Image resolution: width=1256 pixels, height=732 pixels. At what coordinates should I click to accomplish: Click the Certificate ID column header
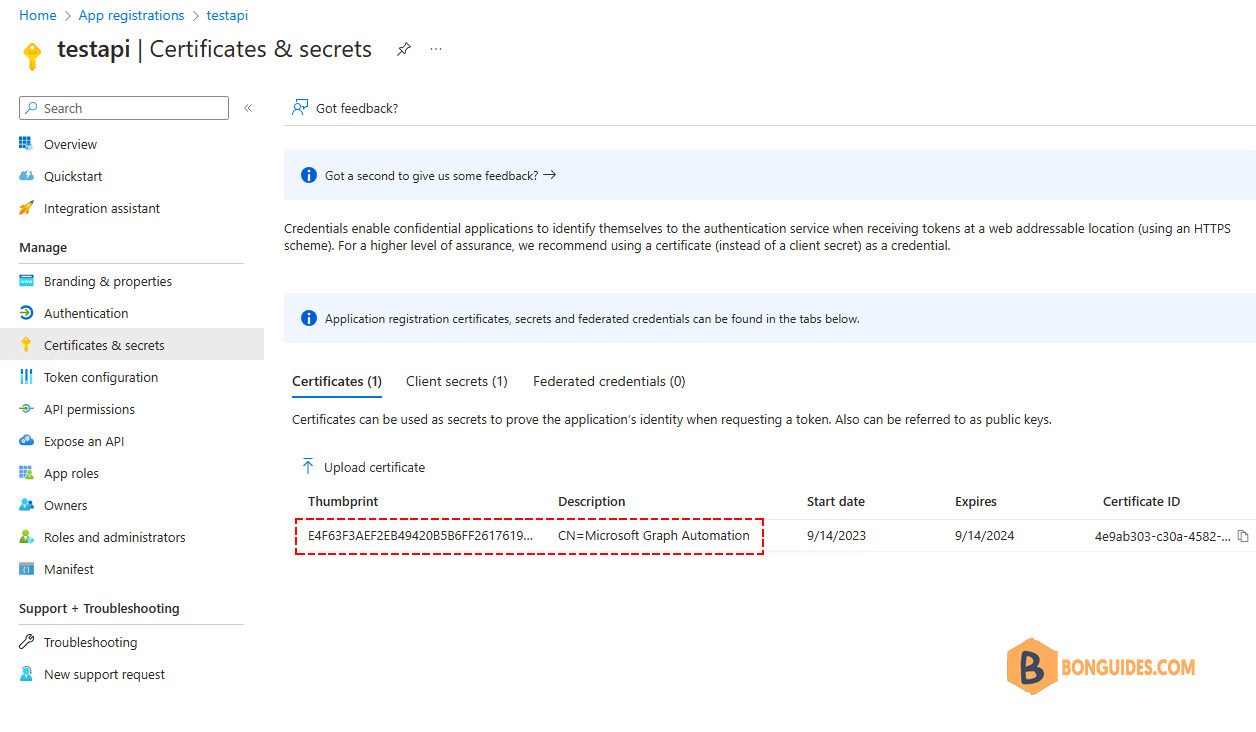(1142, 501)
